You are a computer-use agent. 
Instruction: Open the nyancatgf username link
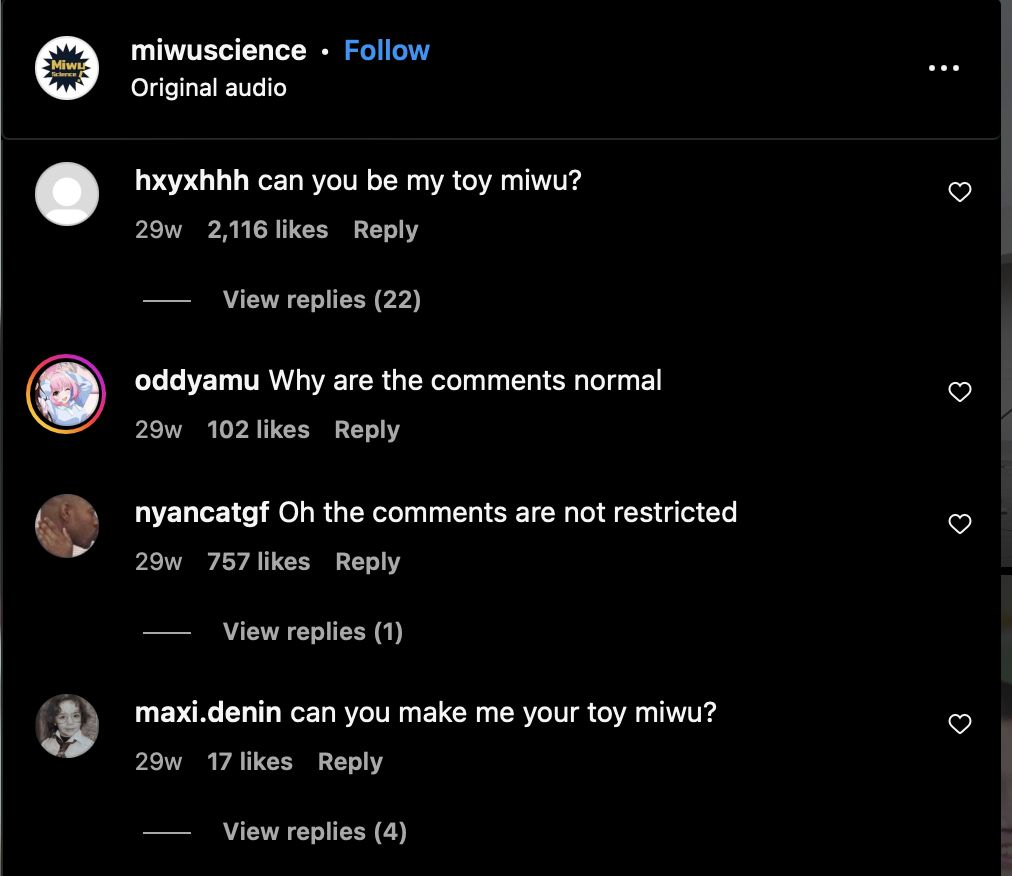pyautogui.click(x=201, y=513)
